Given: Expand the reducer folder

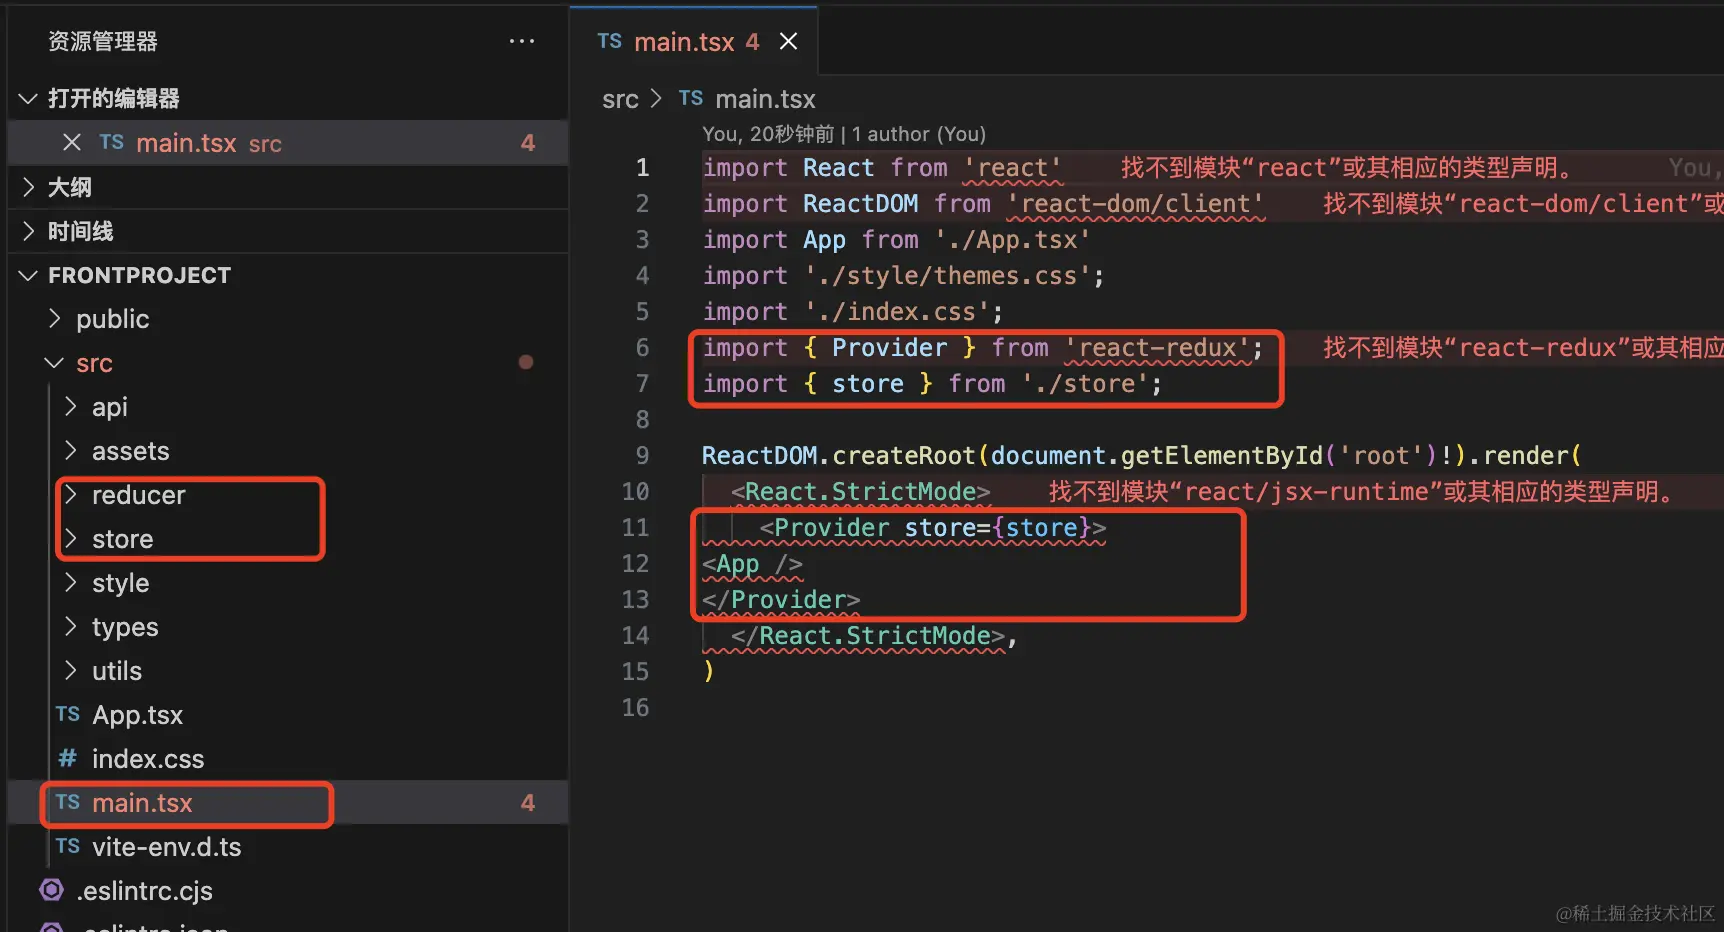Looking at the screenshot, I should (x=71, y=495).
